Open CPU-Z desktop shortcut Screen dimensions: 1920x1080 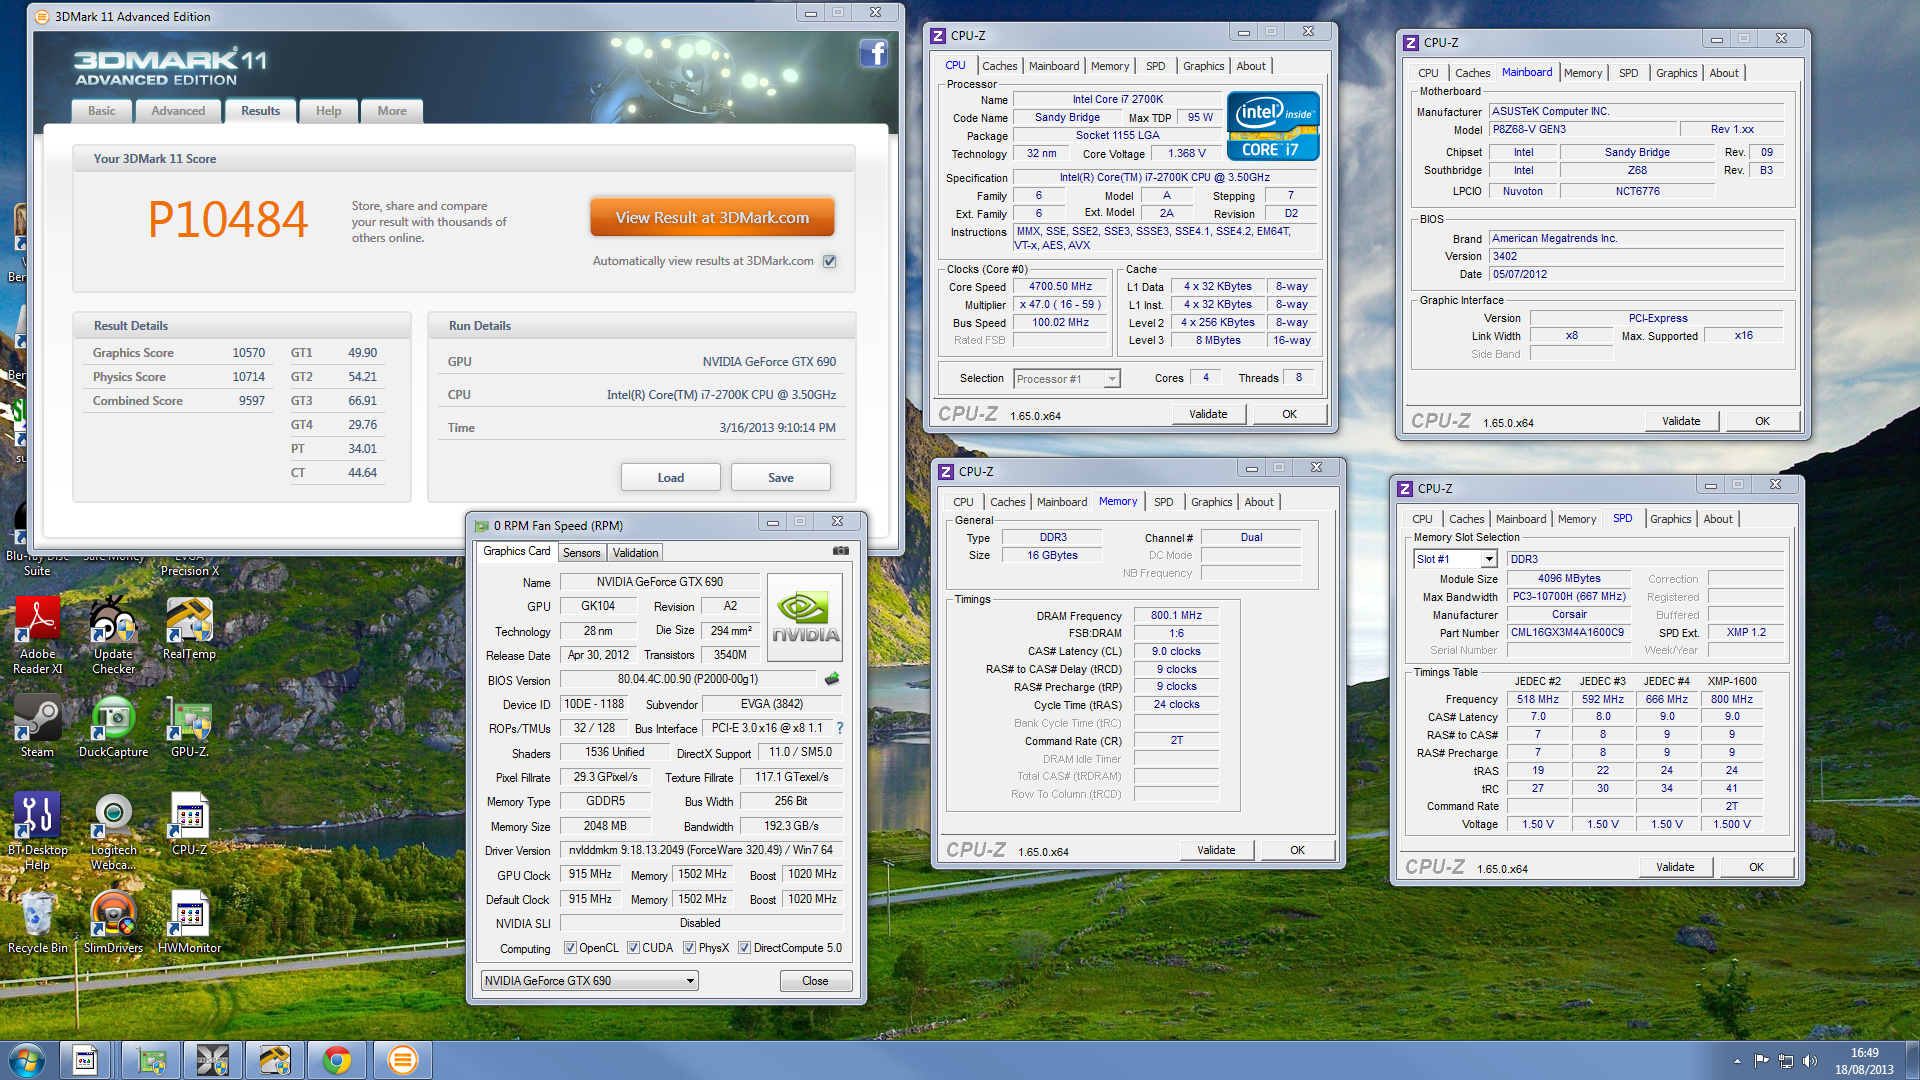tap(189, 824)
